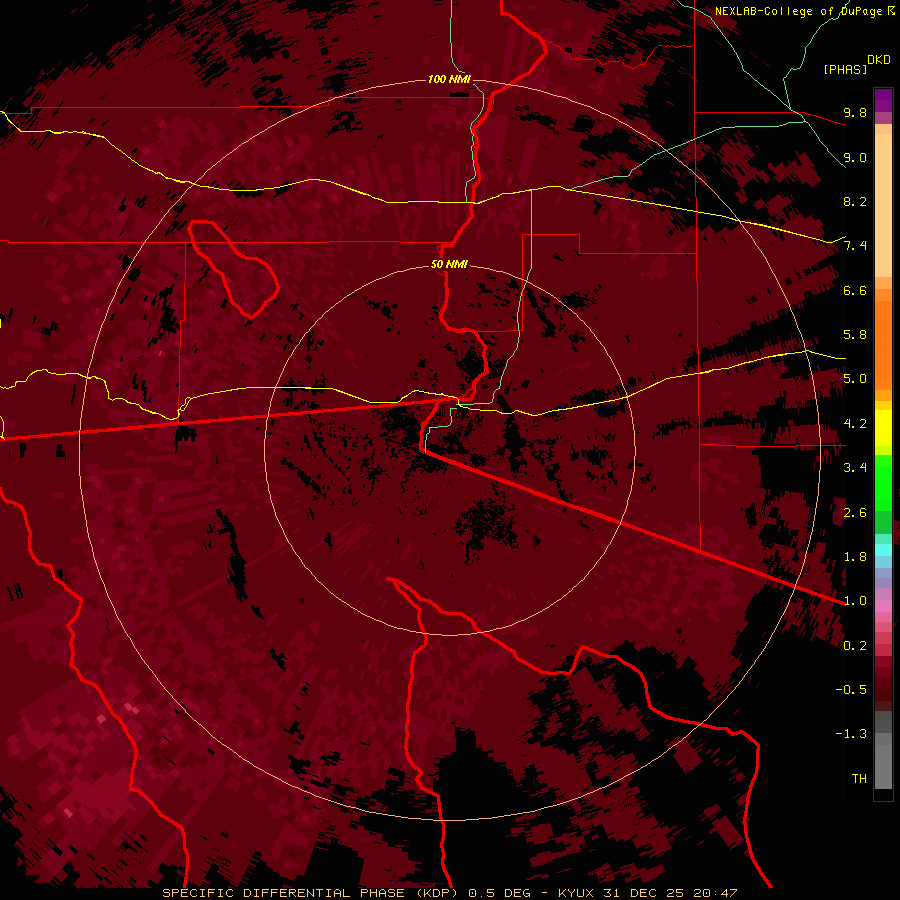Click the 4.2 legend value
Screen dimensions: 900x900
point(855,424)
